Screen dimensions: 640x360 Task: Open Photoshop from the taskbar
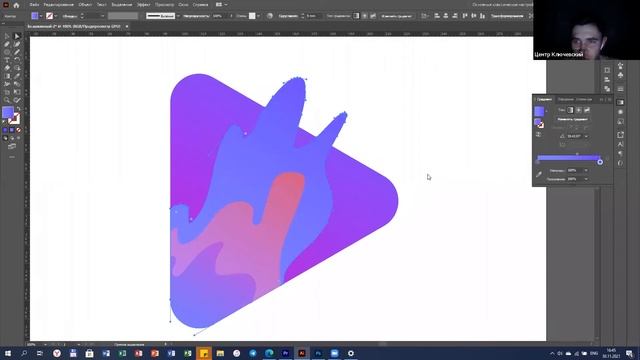[x=318, y=353]
